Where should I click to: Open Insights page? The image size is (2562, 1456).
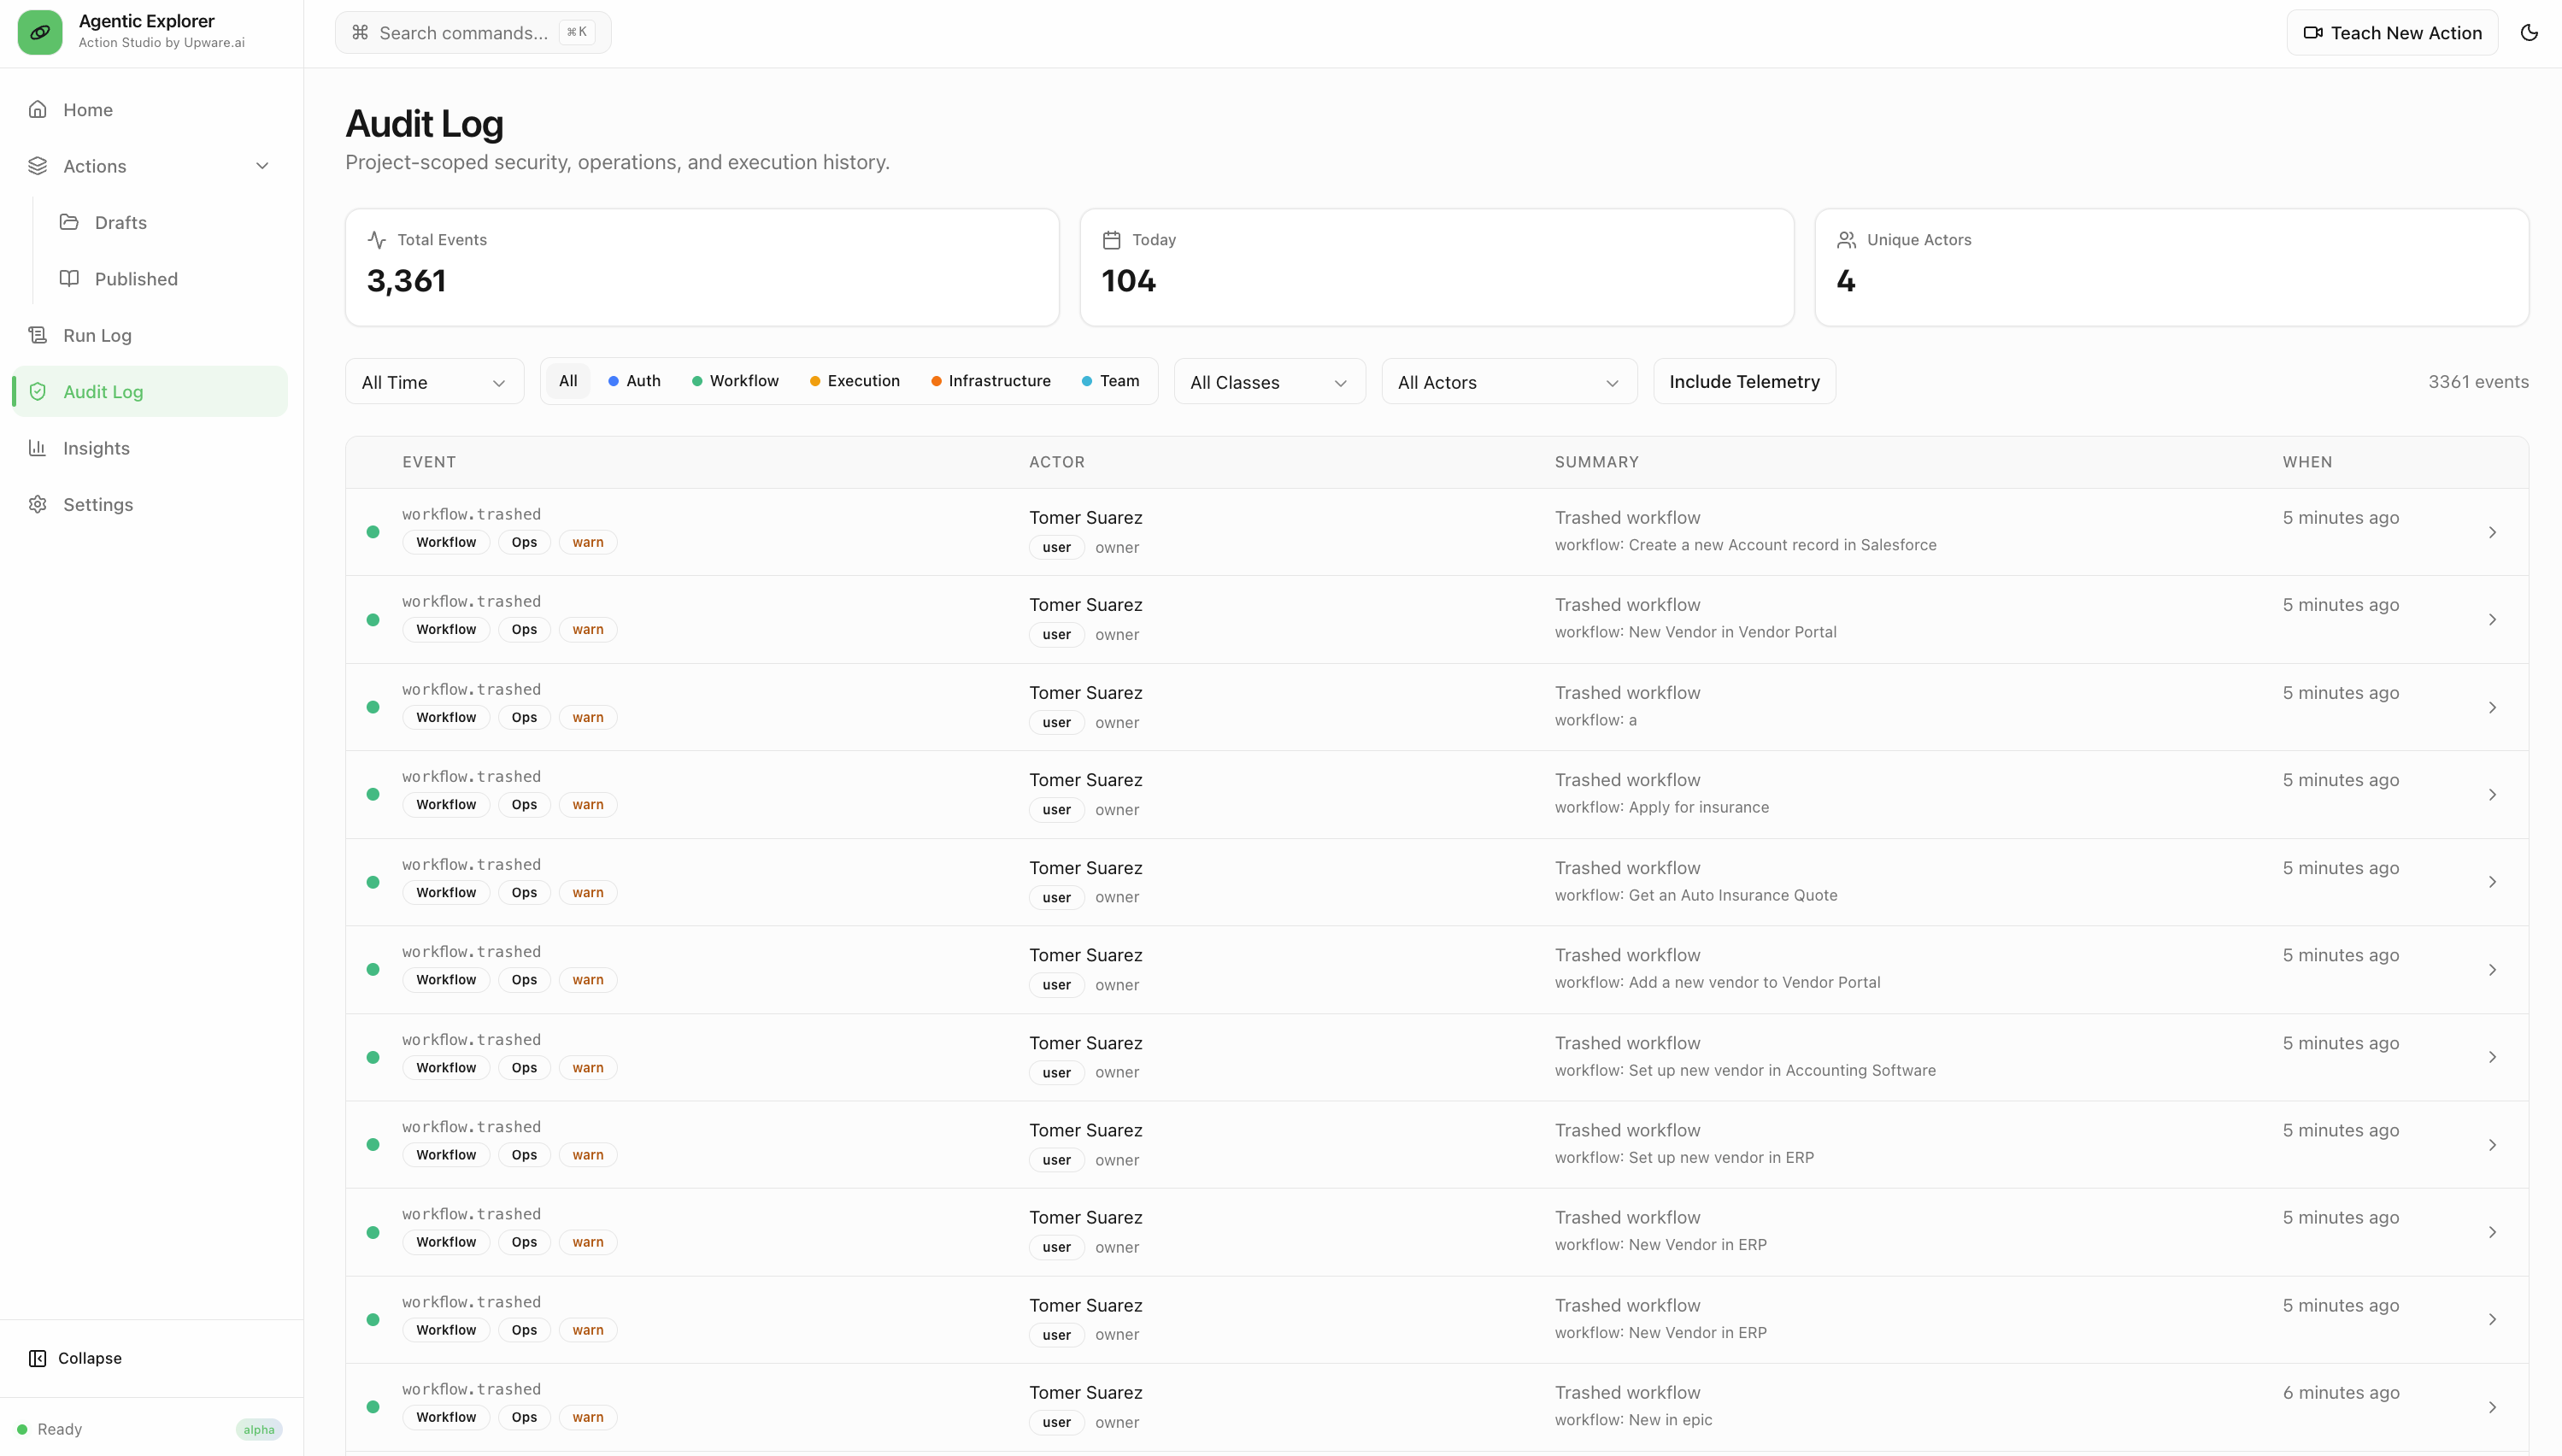coord(150,448)
